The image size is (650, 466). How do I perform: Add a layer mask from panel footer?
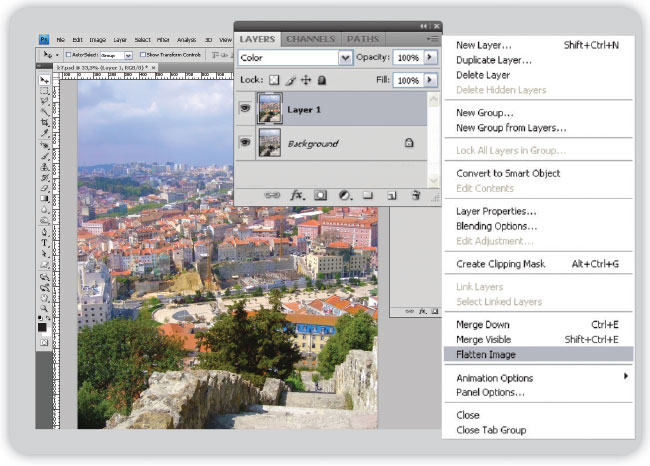[x=321, y=195]
